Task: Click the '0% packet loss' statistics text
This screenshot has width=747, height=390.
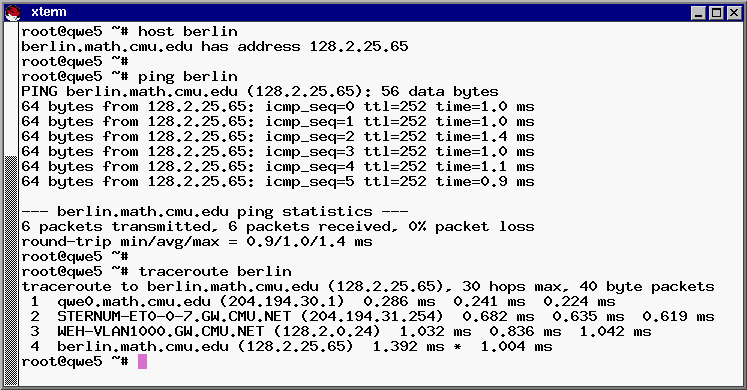Action: click(x=471, y=227)
